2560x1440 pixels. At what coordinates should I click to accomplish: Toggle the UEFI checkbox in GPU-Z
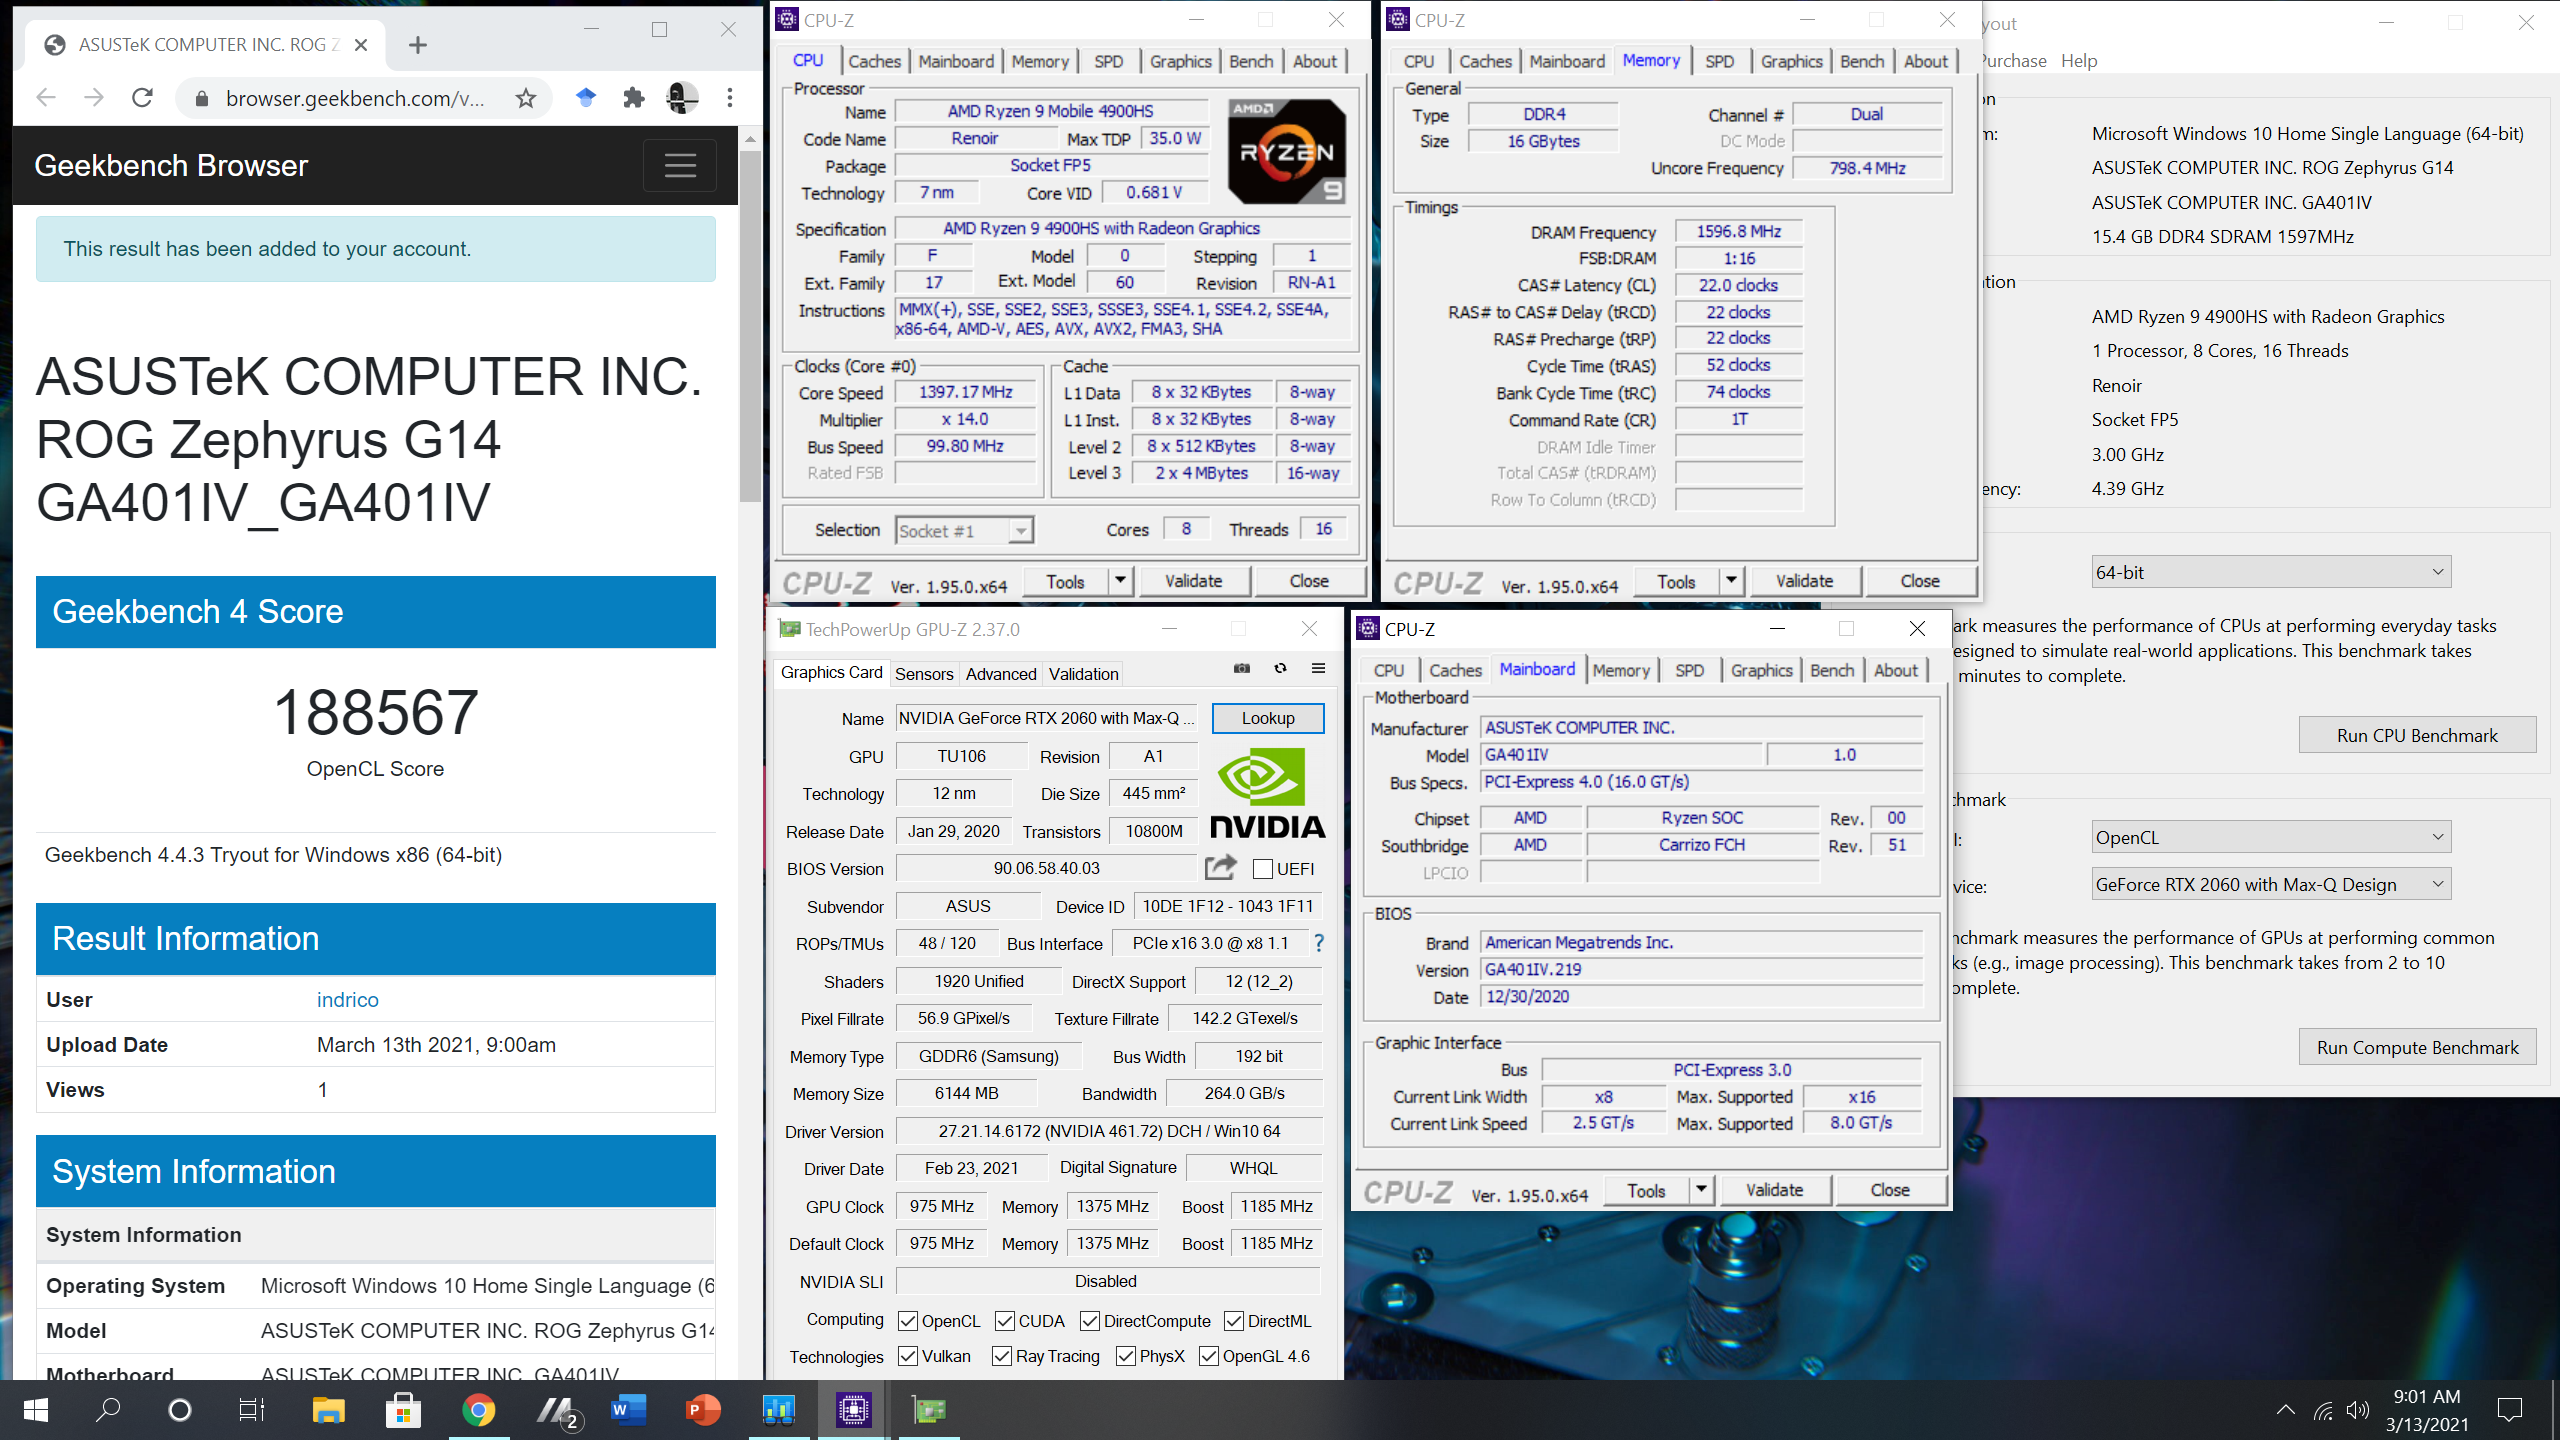[1263, 869]
